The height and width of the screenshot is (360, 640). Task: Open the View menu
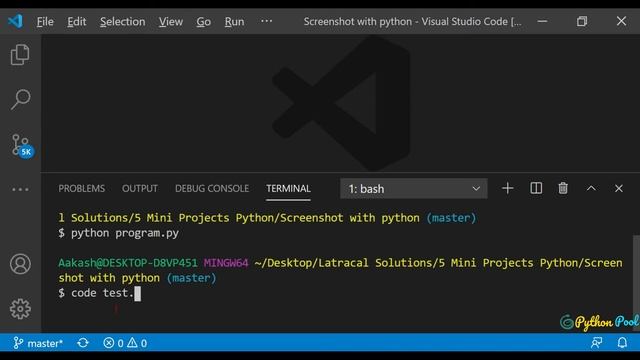[171, 21]
